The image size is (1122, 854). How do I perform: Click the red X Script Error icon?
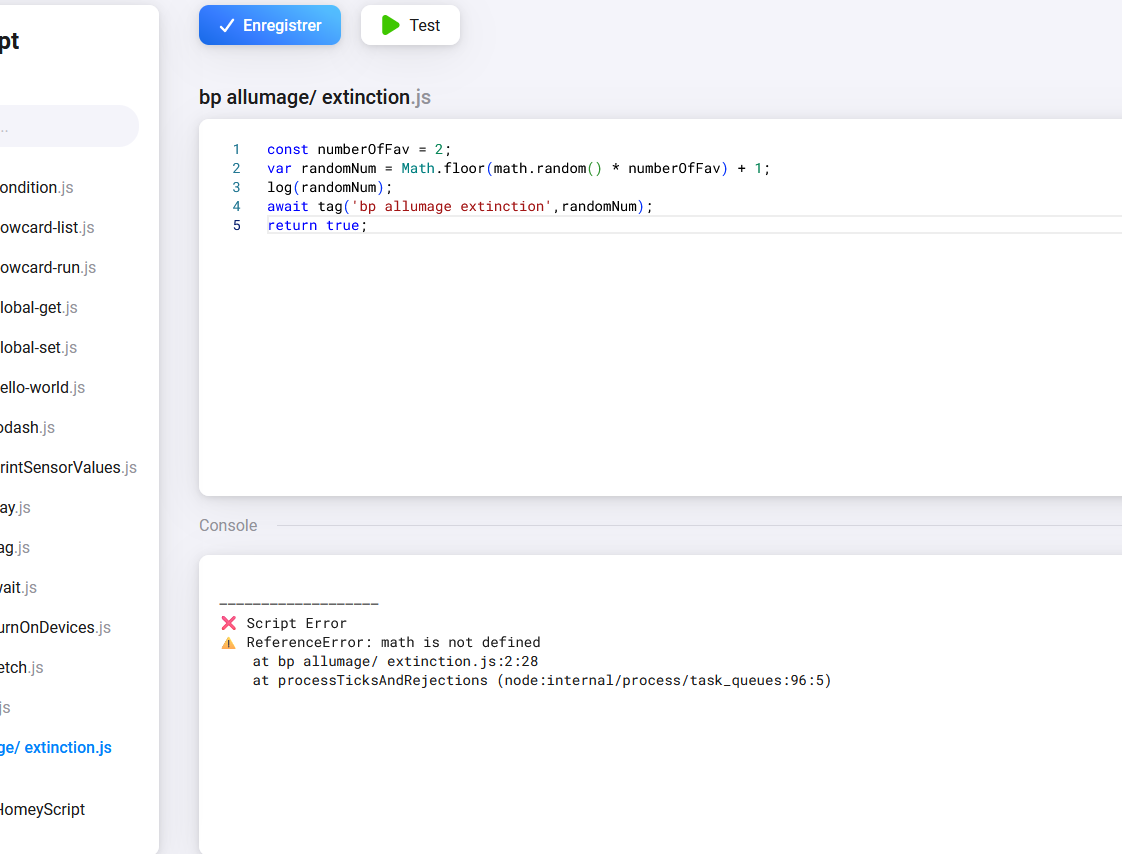pyautogui.click(x=229, y=623)
